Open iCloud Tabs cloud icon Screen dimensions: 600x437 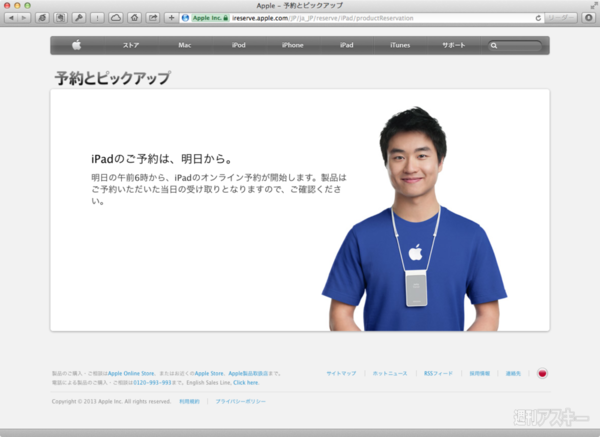tap(116, 18)
